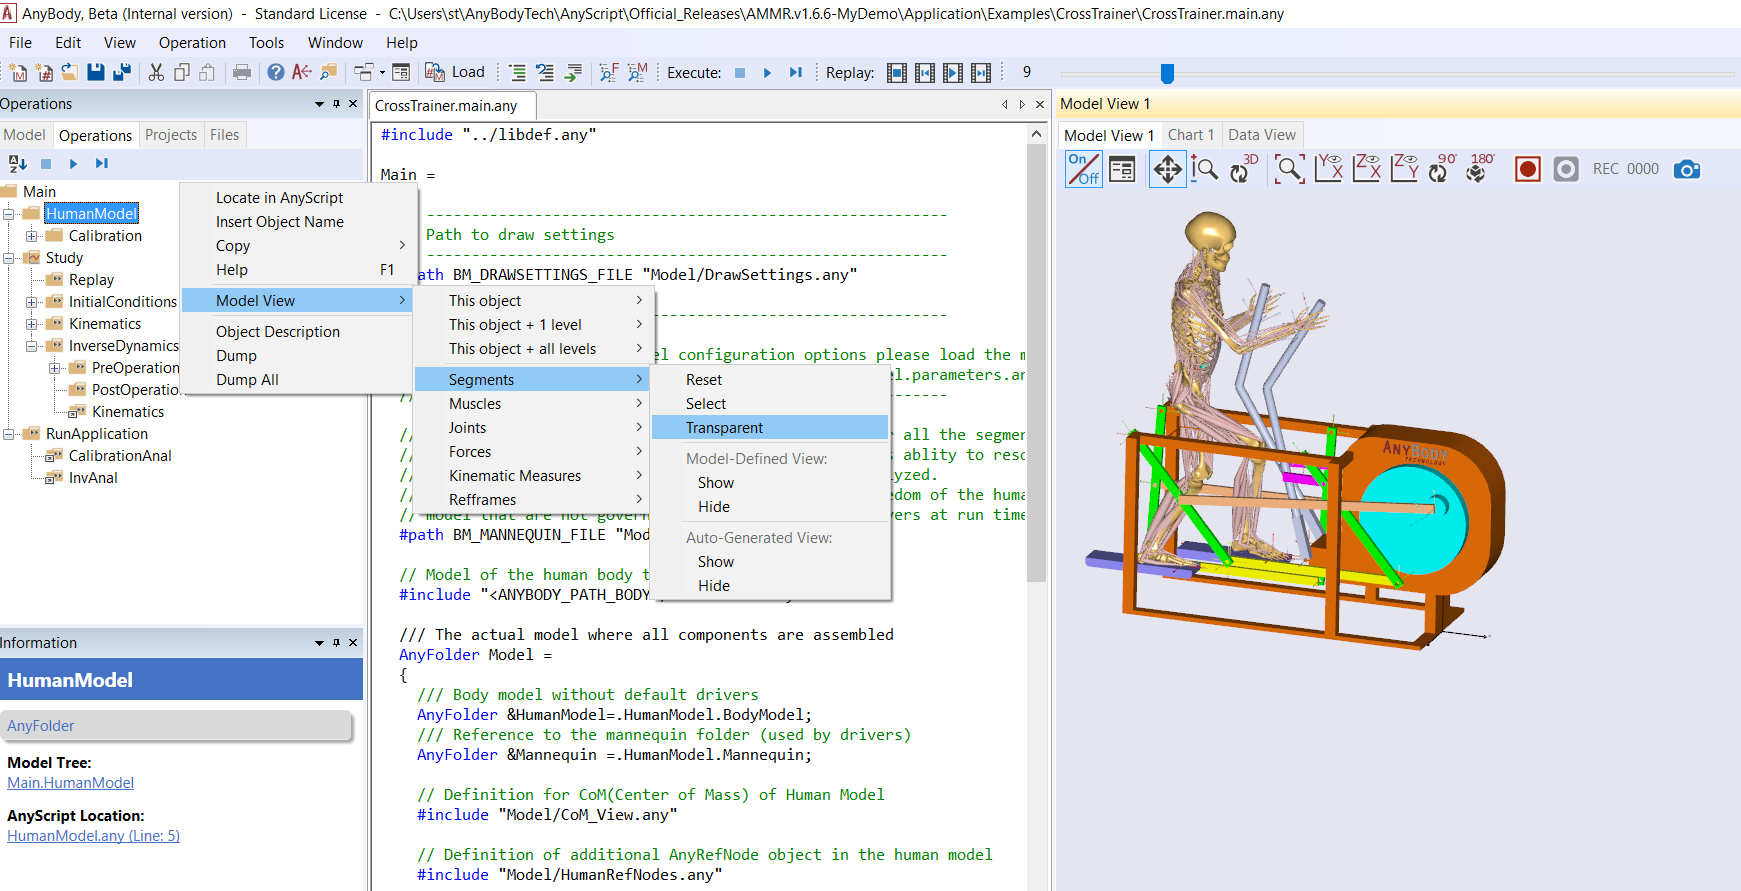The height and width of the screenshot is (891, 1741).
Task: Click the first Replay frame icon
Action: pos(897,72)
